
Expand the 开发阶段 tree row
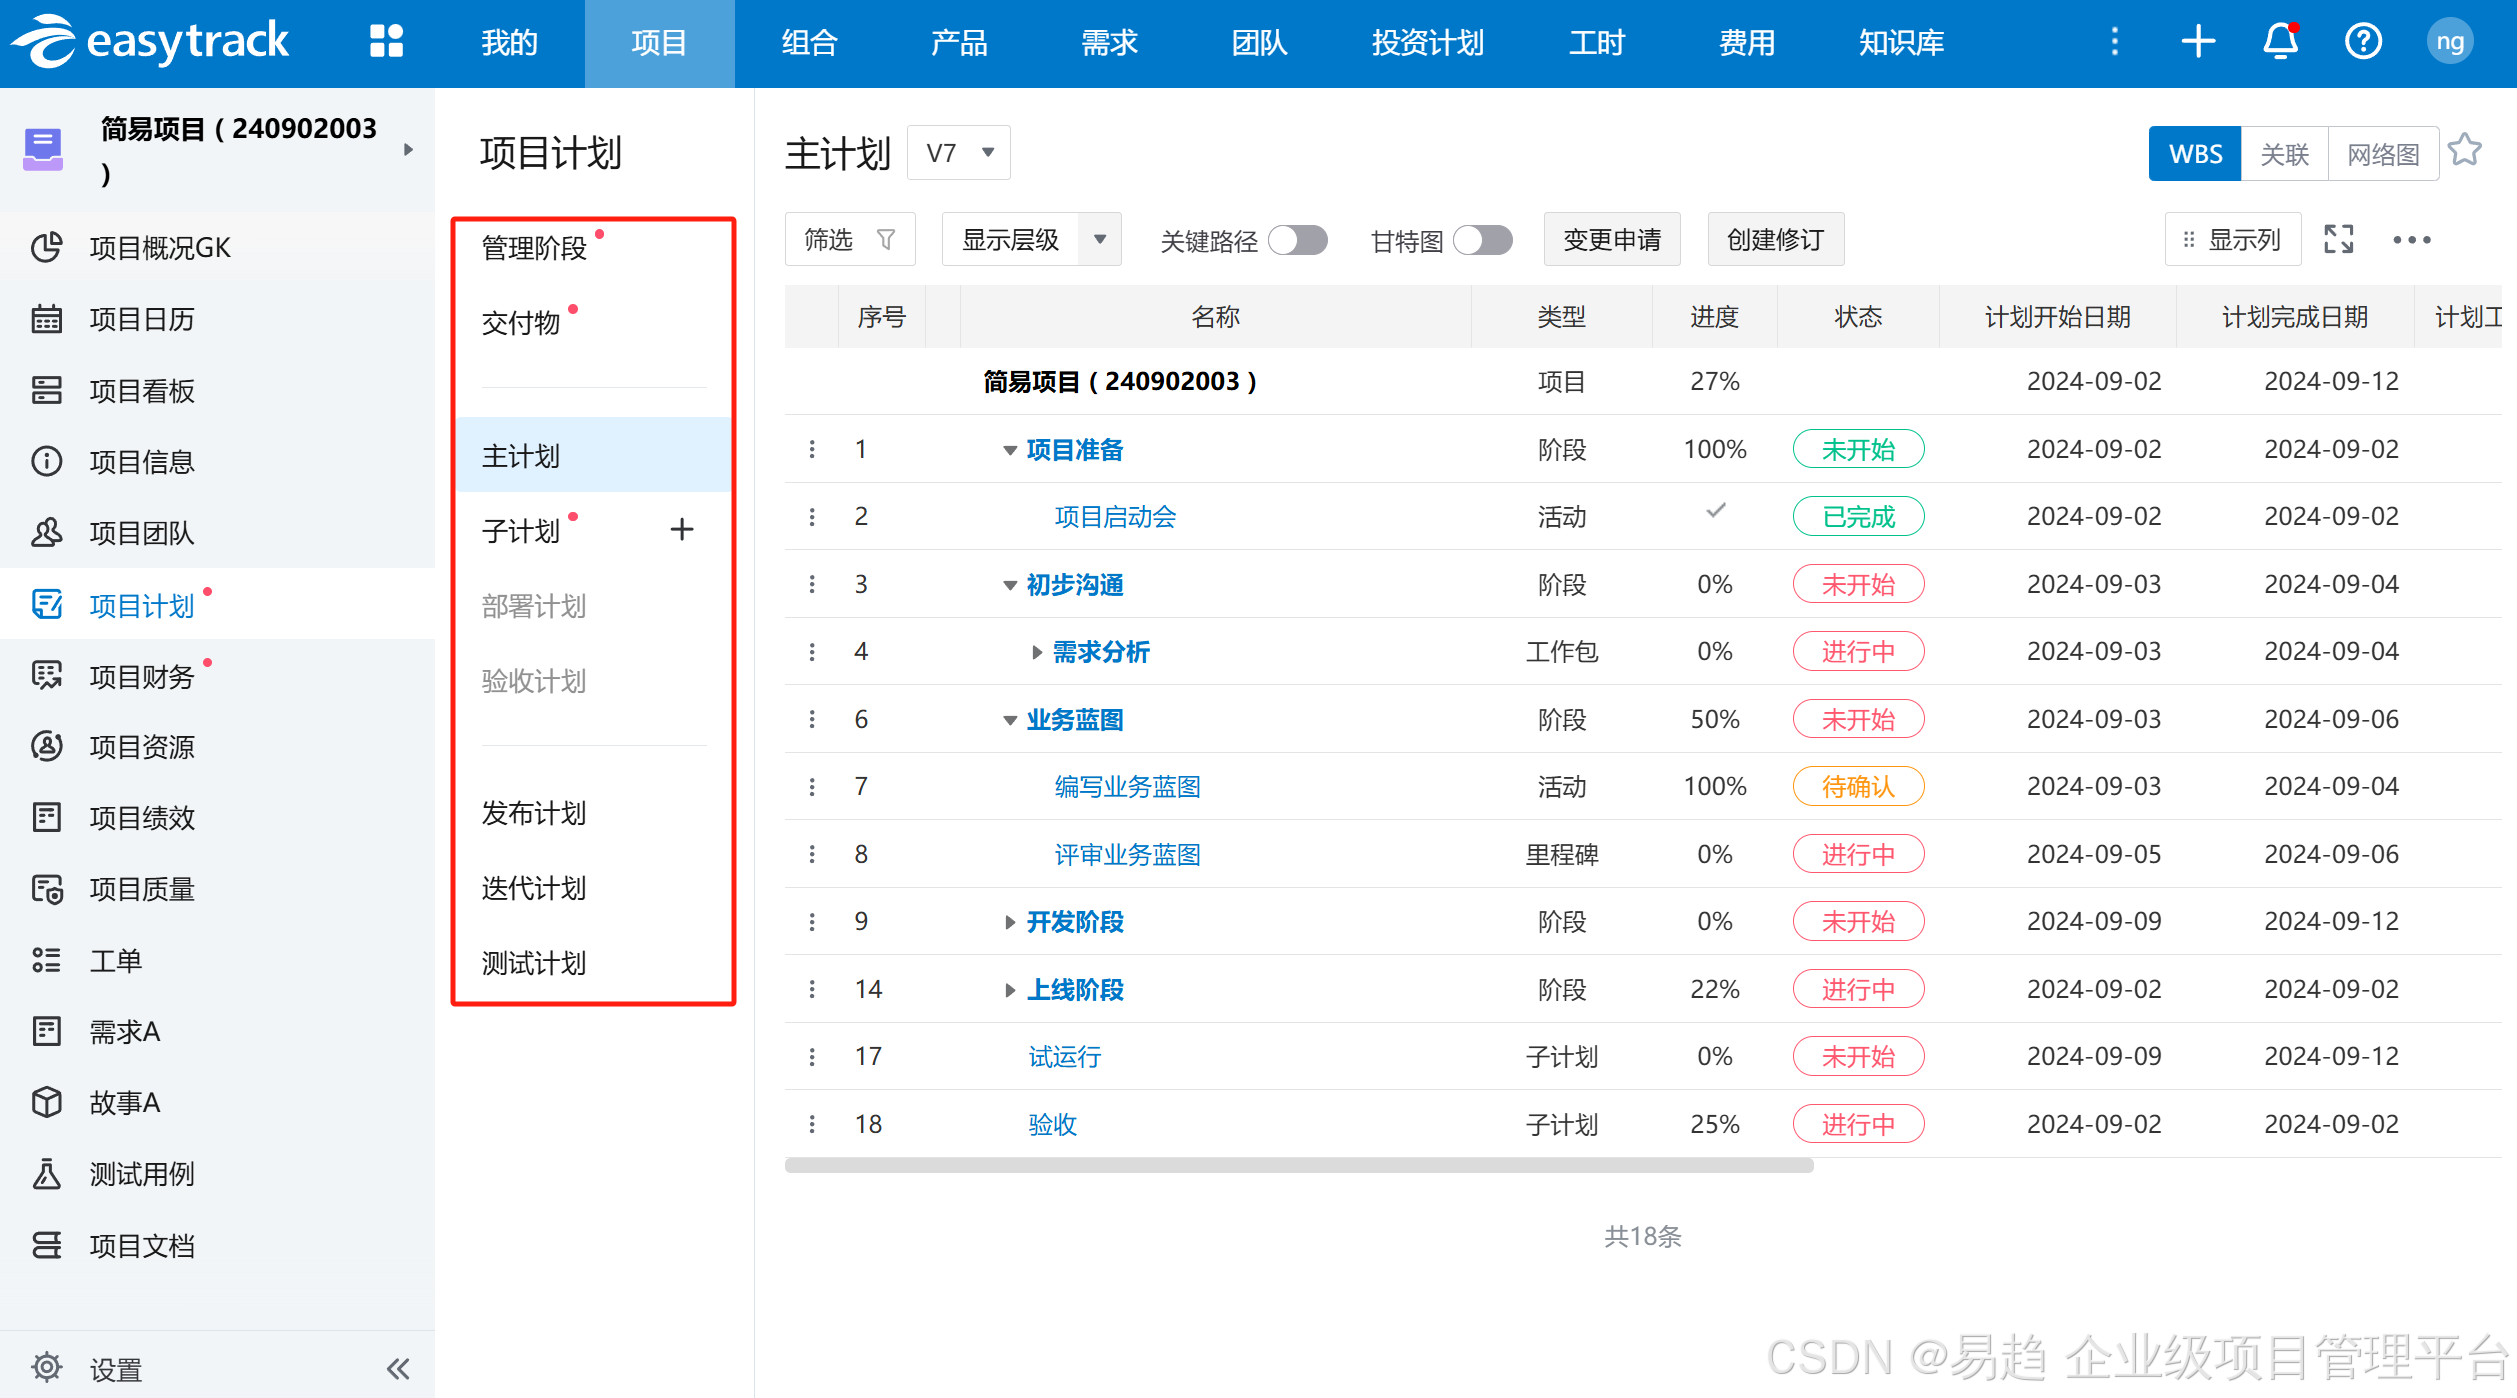(x=1010, y=922)
